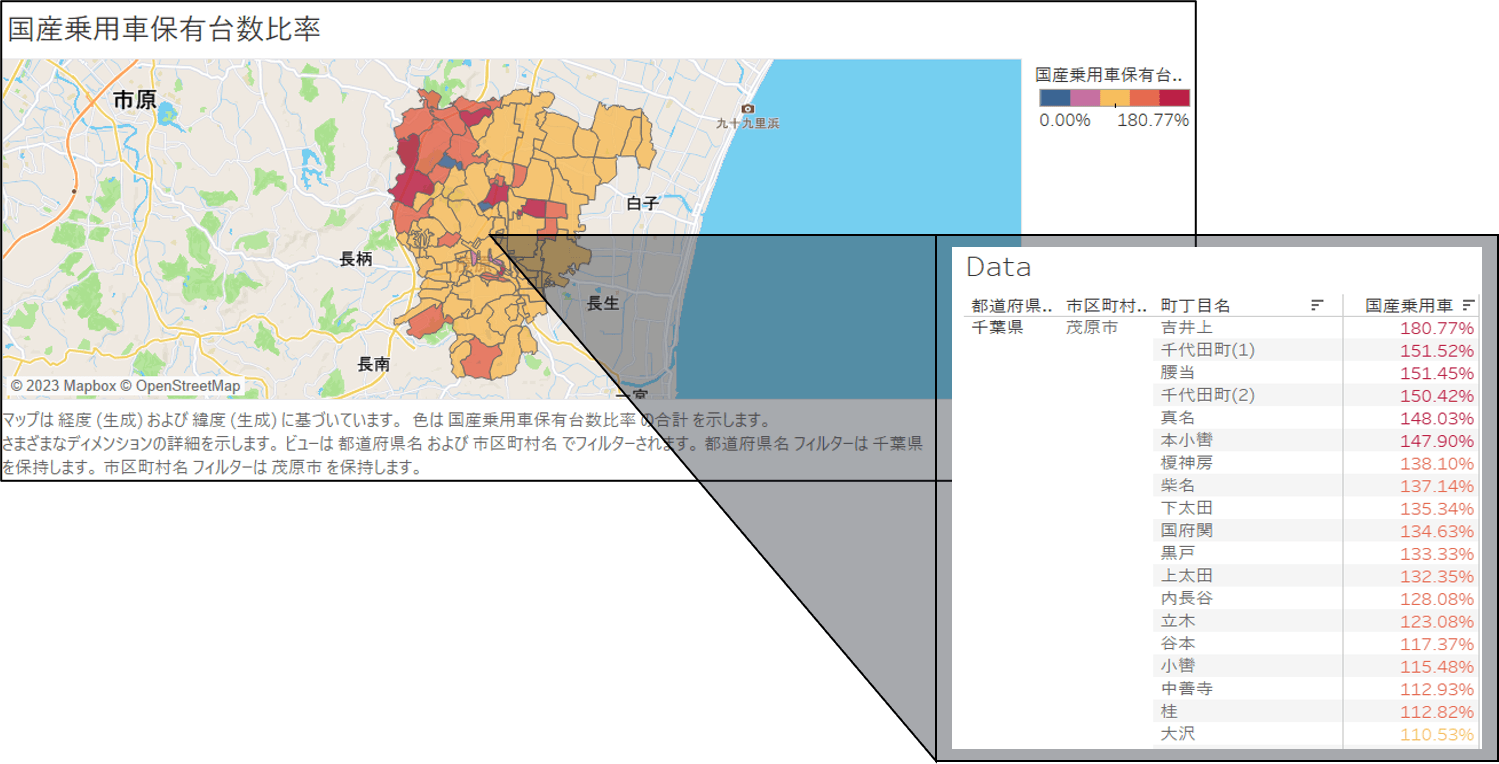
Task: Click the 市区町村.. column header
Action: (x=1107, y=305)
